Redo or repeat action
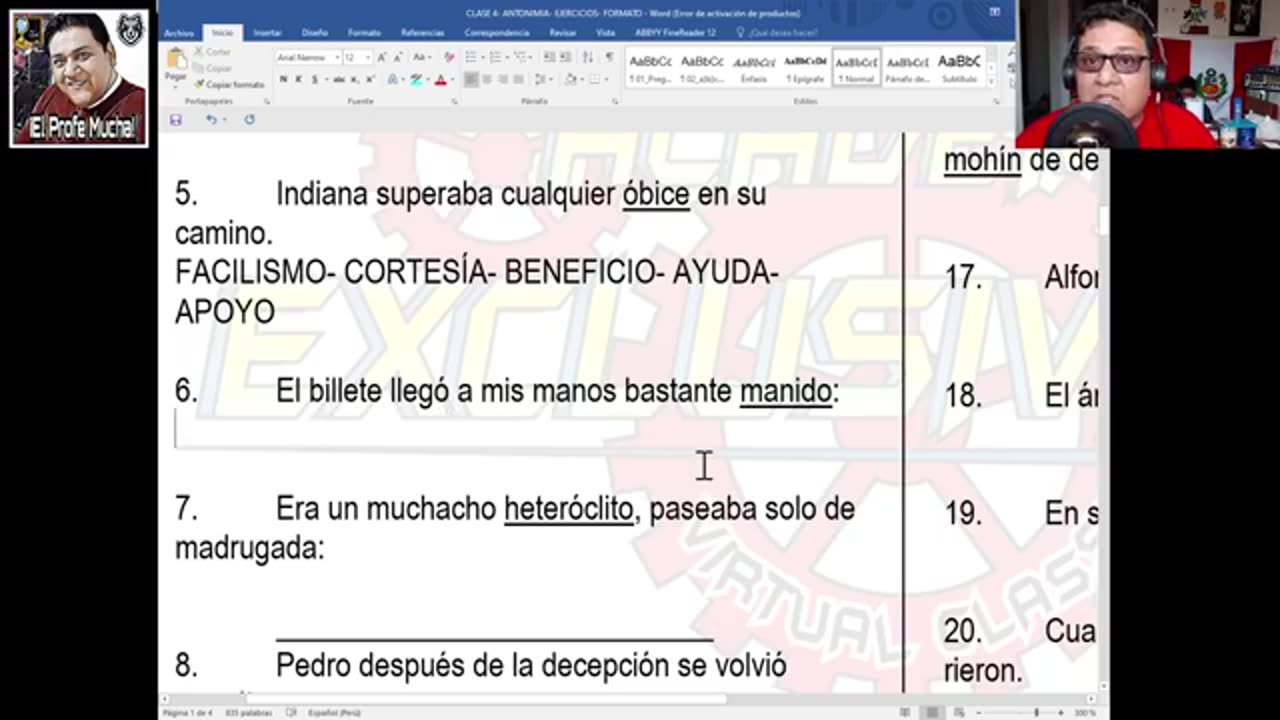This screenshot has height=720, width=1280. [x=249, y=119]
